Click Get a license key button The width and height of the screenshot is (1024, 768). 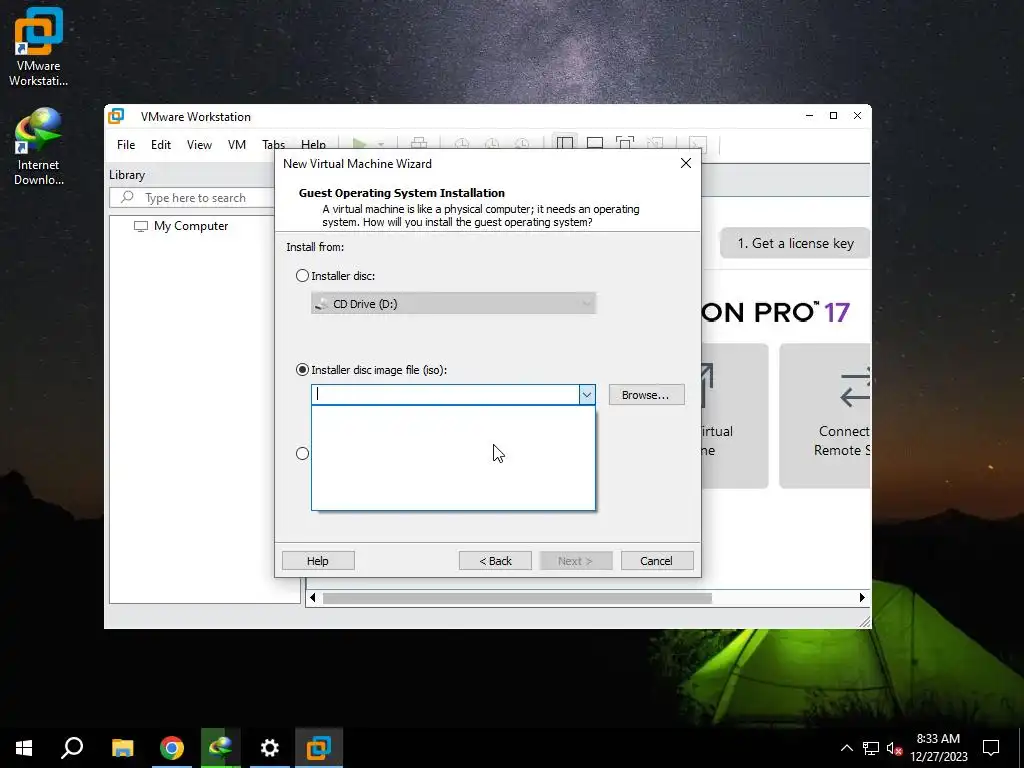(795, 244)
